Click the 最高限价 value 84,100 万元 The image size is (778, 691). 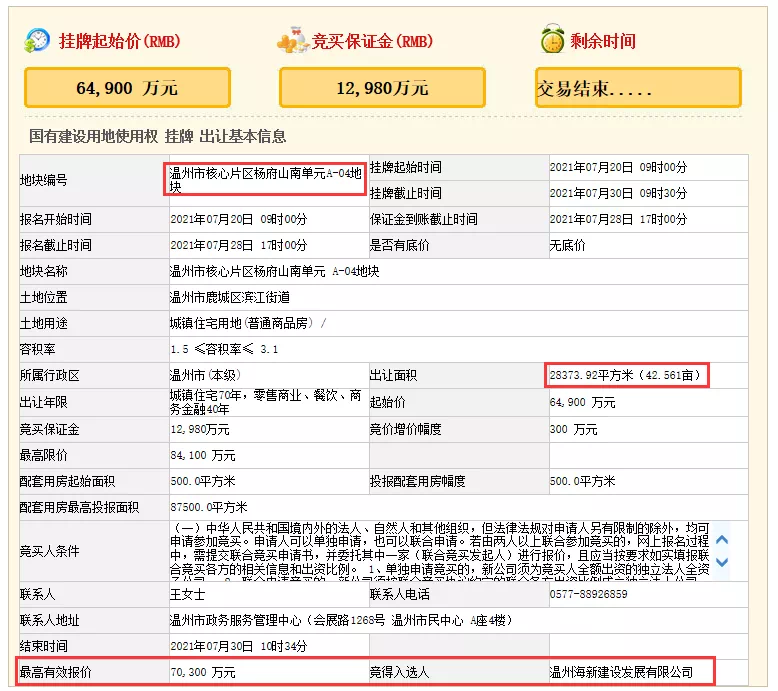pyautogui.click(x=203, y=455)
